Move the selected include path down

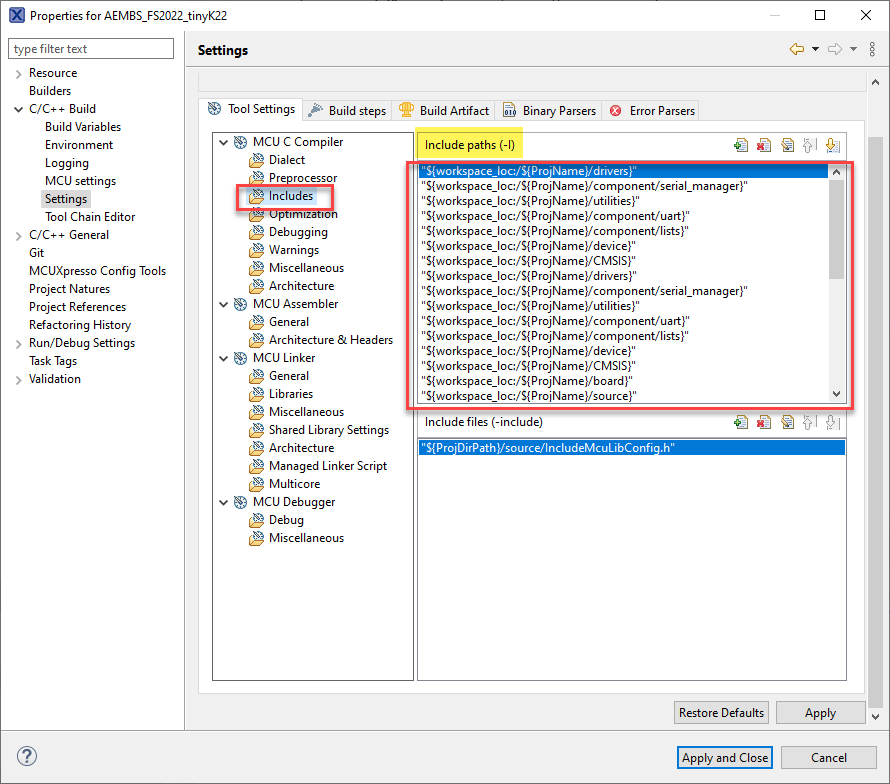[832, 145]
